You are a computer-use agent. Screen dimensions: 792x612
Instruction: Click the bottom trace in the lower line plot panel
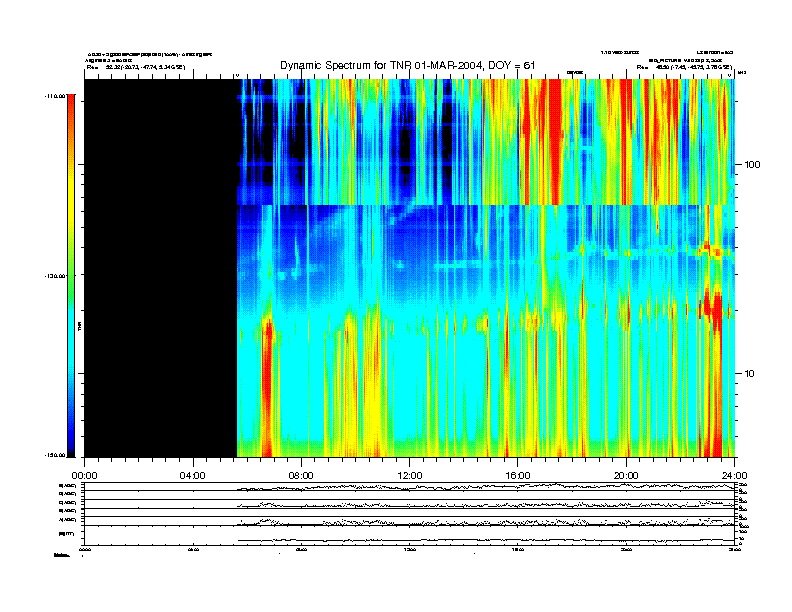pos(485,540)
